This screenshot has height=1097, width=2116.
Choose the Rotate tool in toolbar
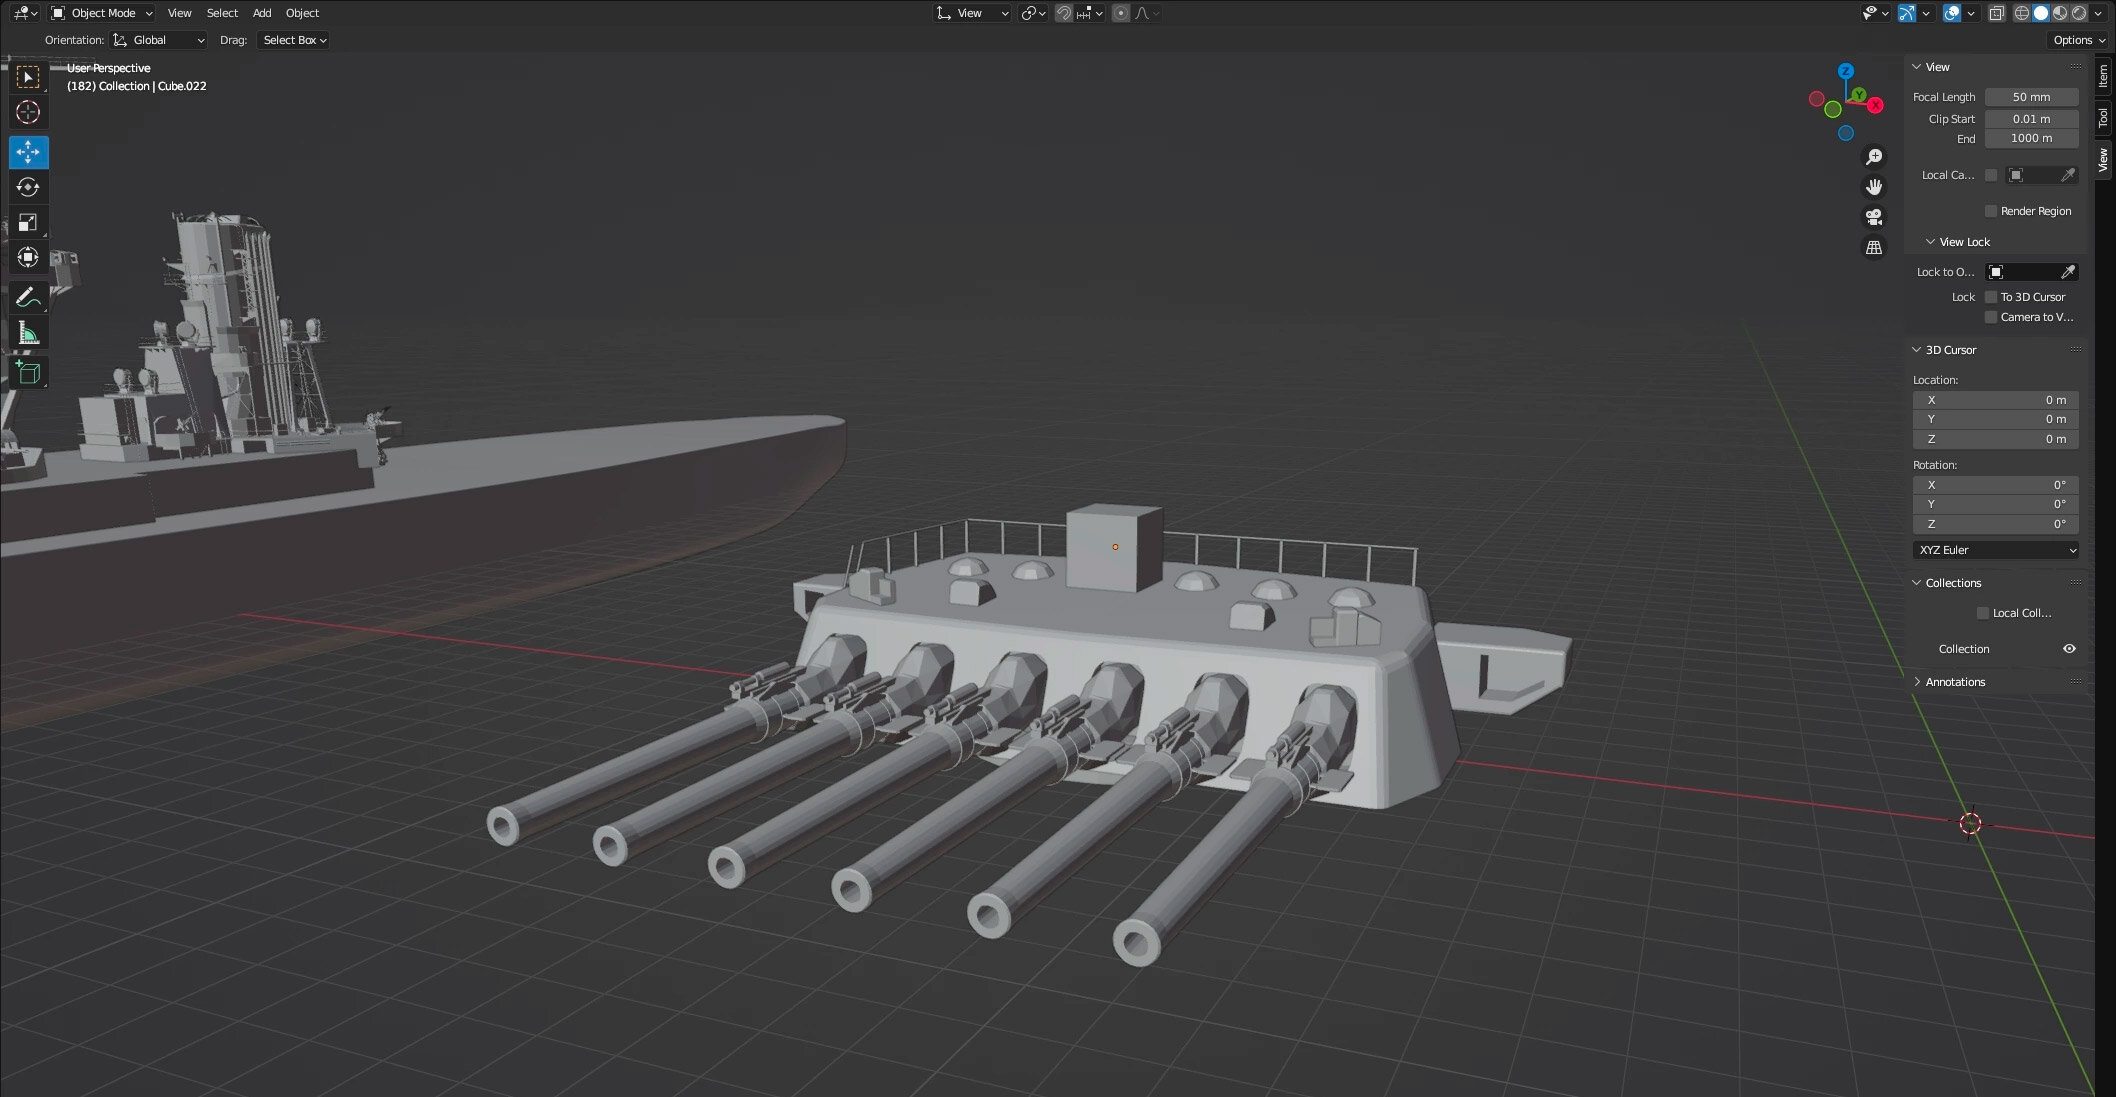pyautogui.click(x=28, y=187)
